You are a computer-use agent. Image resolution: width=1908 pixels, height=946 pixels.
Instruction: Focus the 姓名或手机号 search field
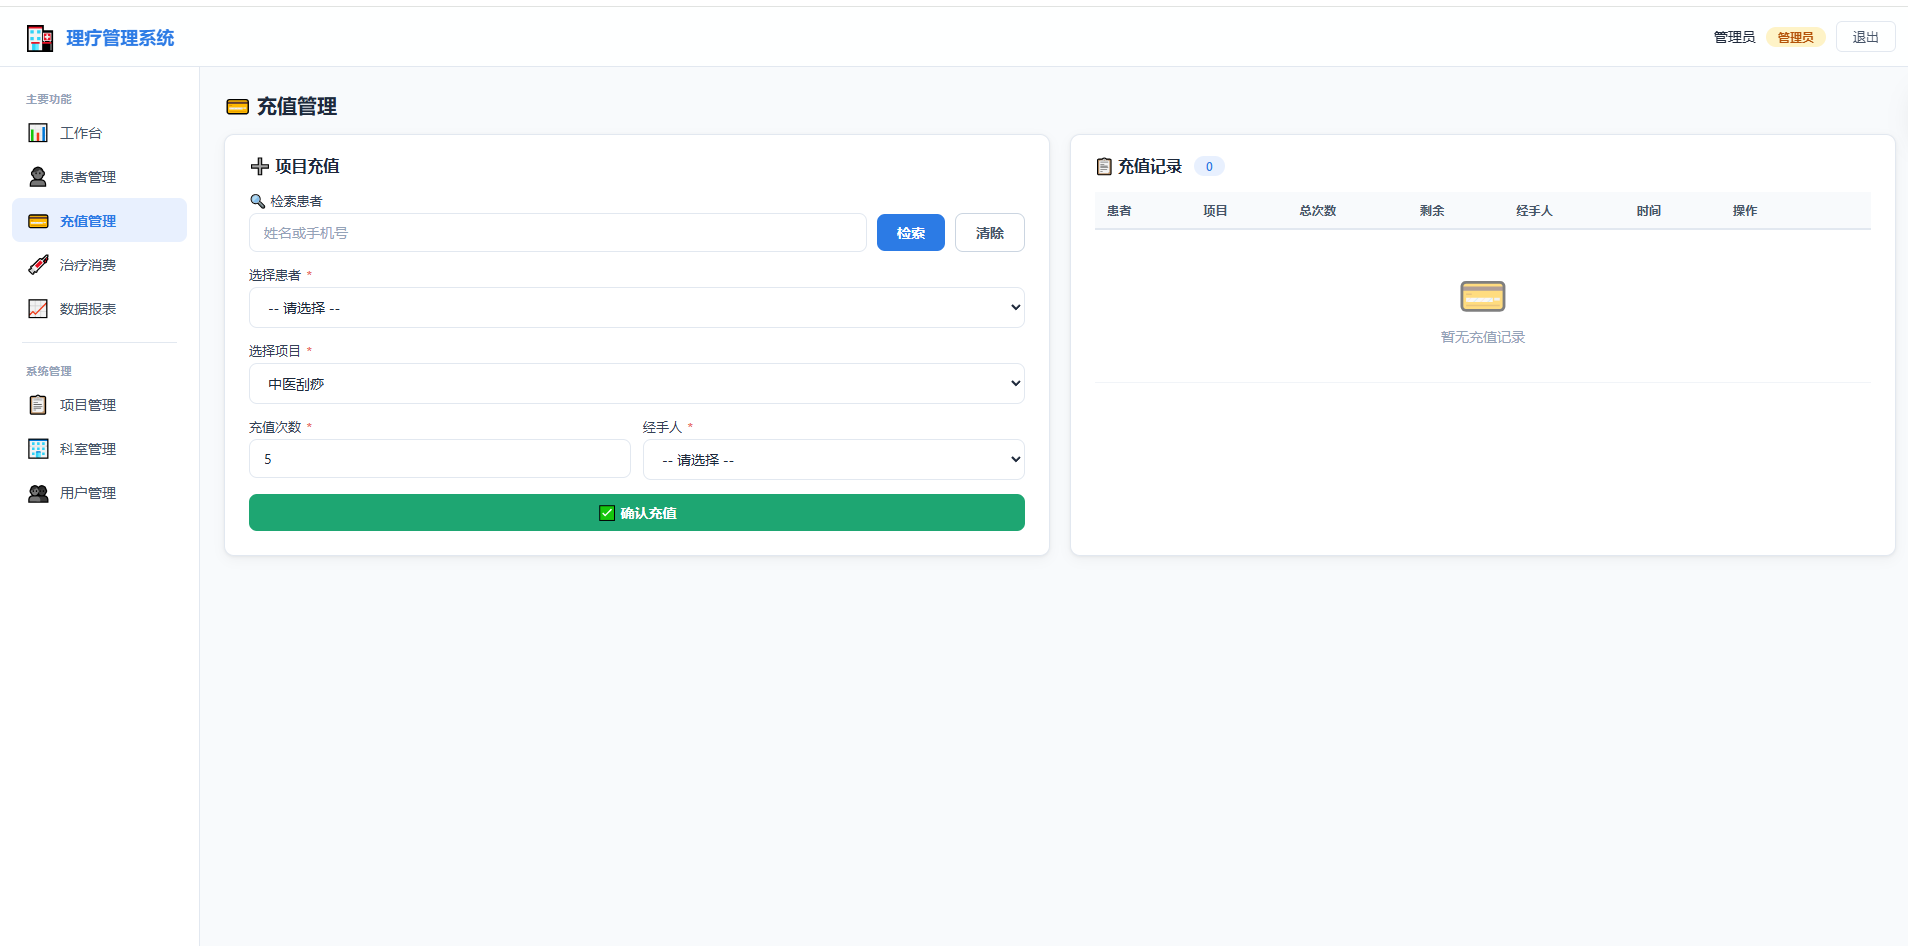(x=558, y=233)
